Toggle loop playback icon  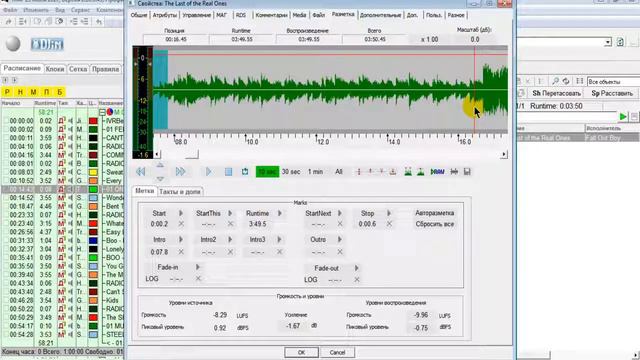tap(245, 171)
